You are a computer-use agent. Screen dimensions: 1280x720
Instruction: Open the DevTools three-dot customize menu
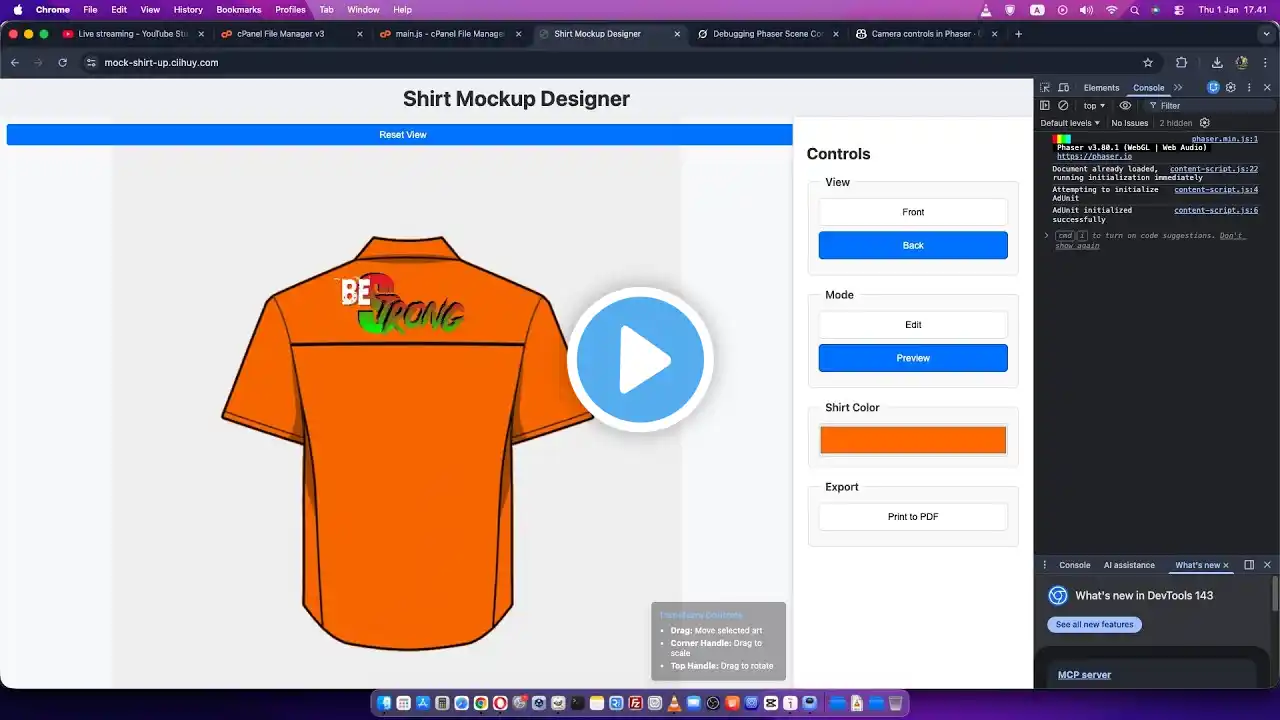(1249, 88)
